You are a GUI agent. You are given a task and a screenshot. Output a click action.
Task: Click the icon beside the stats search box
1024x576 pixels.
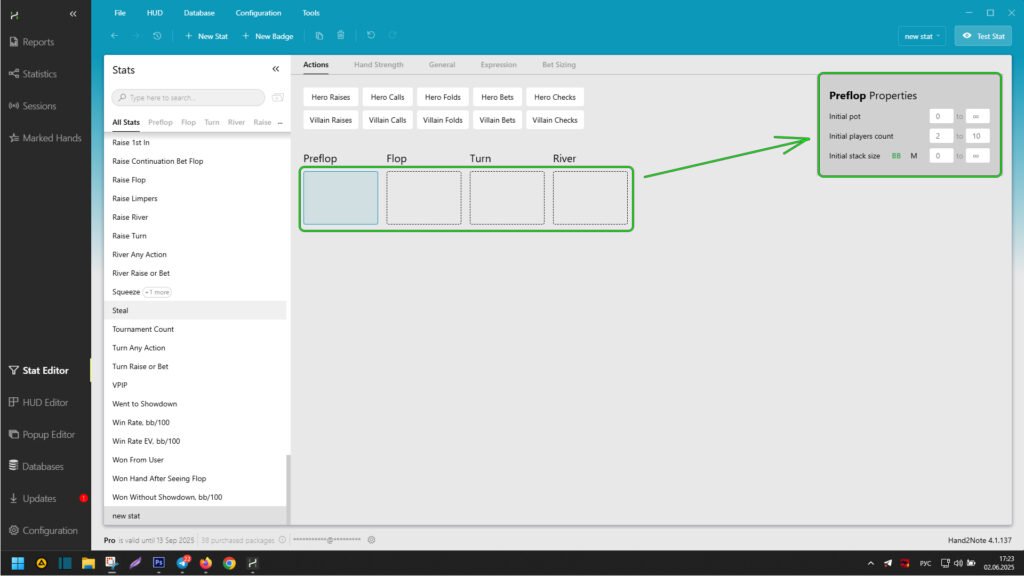pyautogui.click(x=277, y=98)
